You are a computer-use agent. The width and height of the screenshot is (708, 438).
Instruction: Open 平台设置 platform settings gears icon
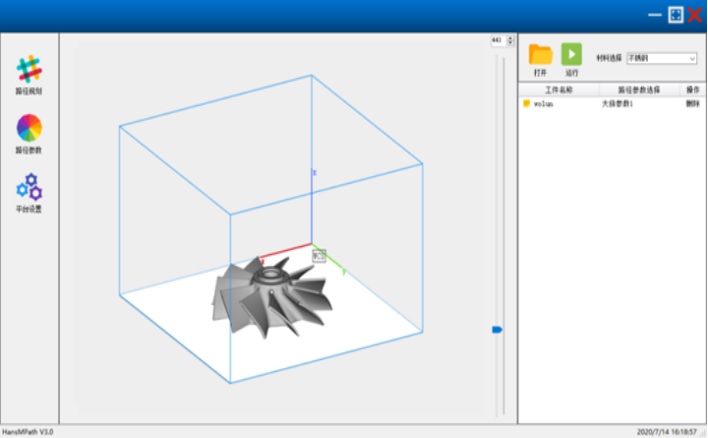29,187
